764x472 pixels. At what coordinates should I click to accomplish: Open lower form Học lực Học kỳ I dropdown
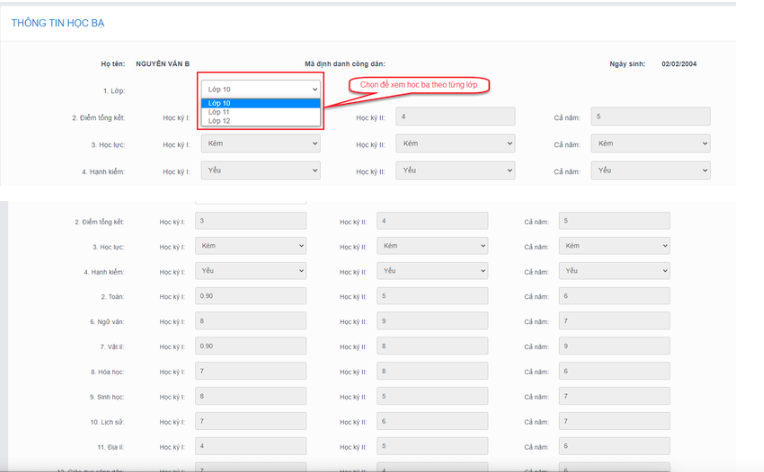pyautogui.click(x=251, y=245)
